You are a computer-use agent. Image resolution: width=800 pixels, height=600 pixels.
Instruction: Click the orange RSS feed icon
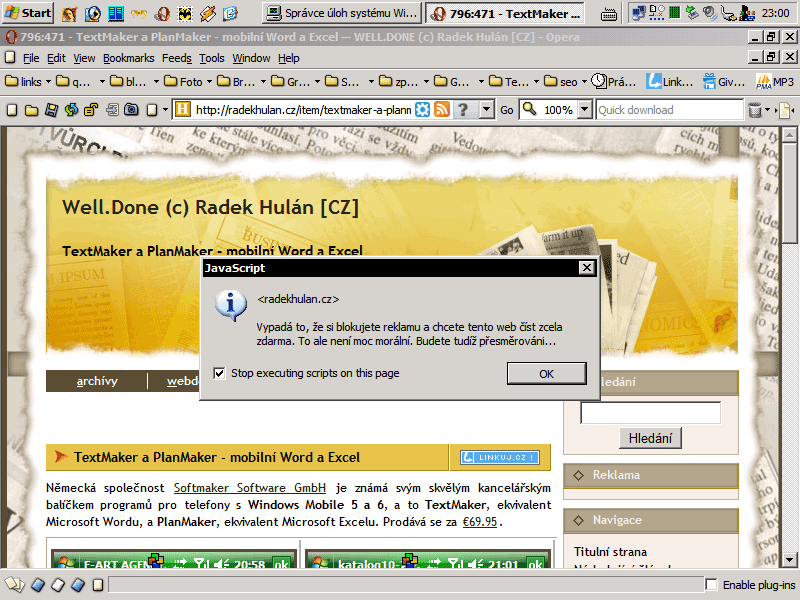[442, 110]
